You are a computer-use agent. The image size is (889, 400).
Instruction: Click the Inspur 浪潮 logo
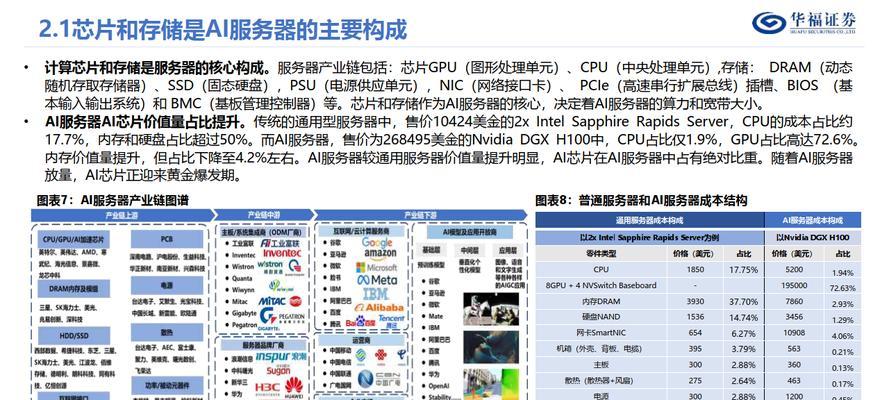[x=281, y=357]
